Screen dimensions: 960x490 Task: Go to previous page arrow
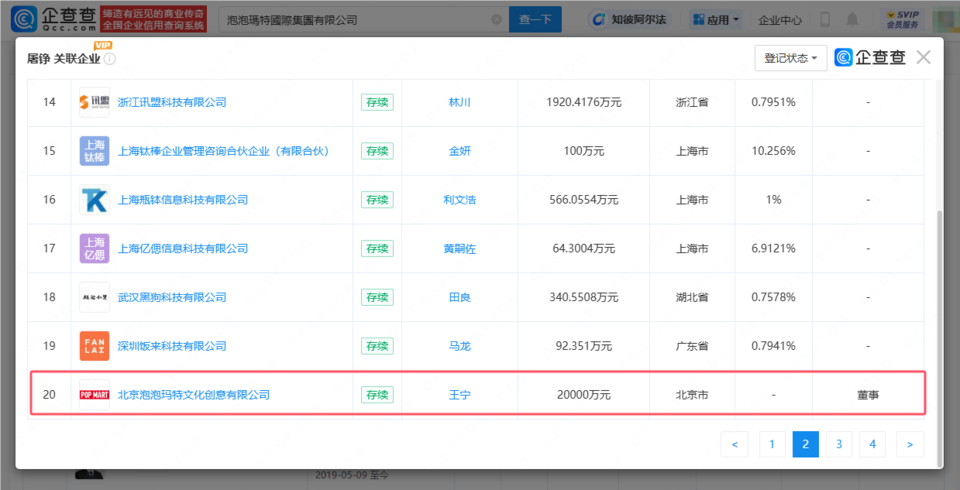(735, 444)
